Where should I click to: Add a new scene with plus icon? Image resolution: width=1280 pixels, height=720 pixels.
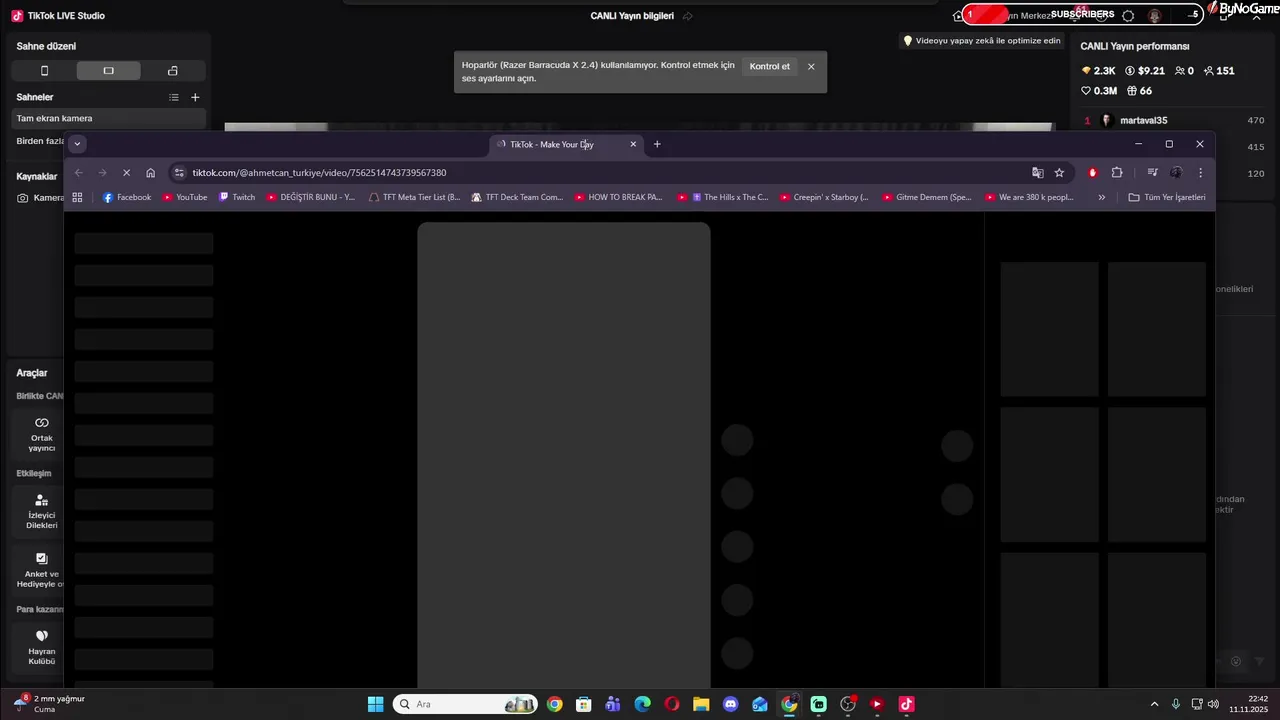195,97
